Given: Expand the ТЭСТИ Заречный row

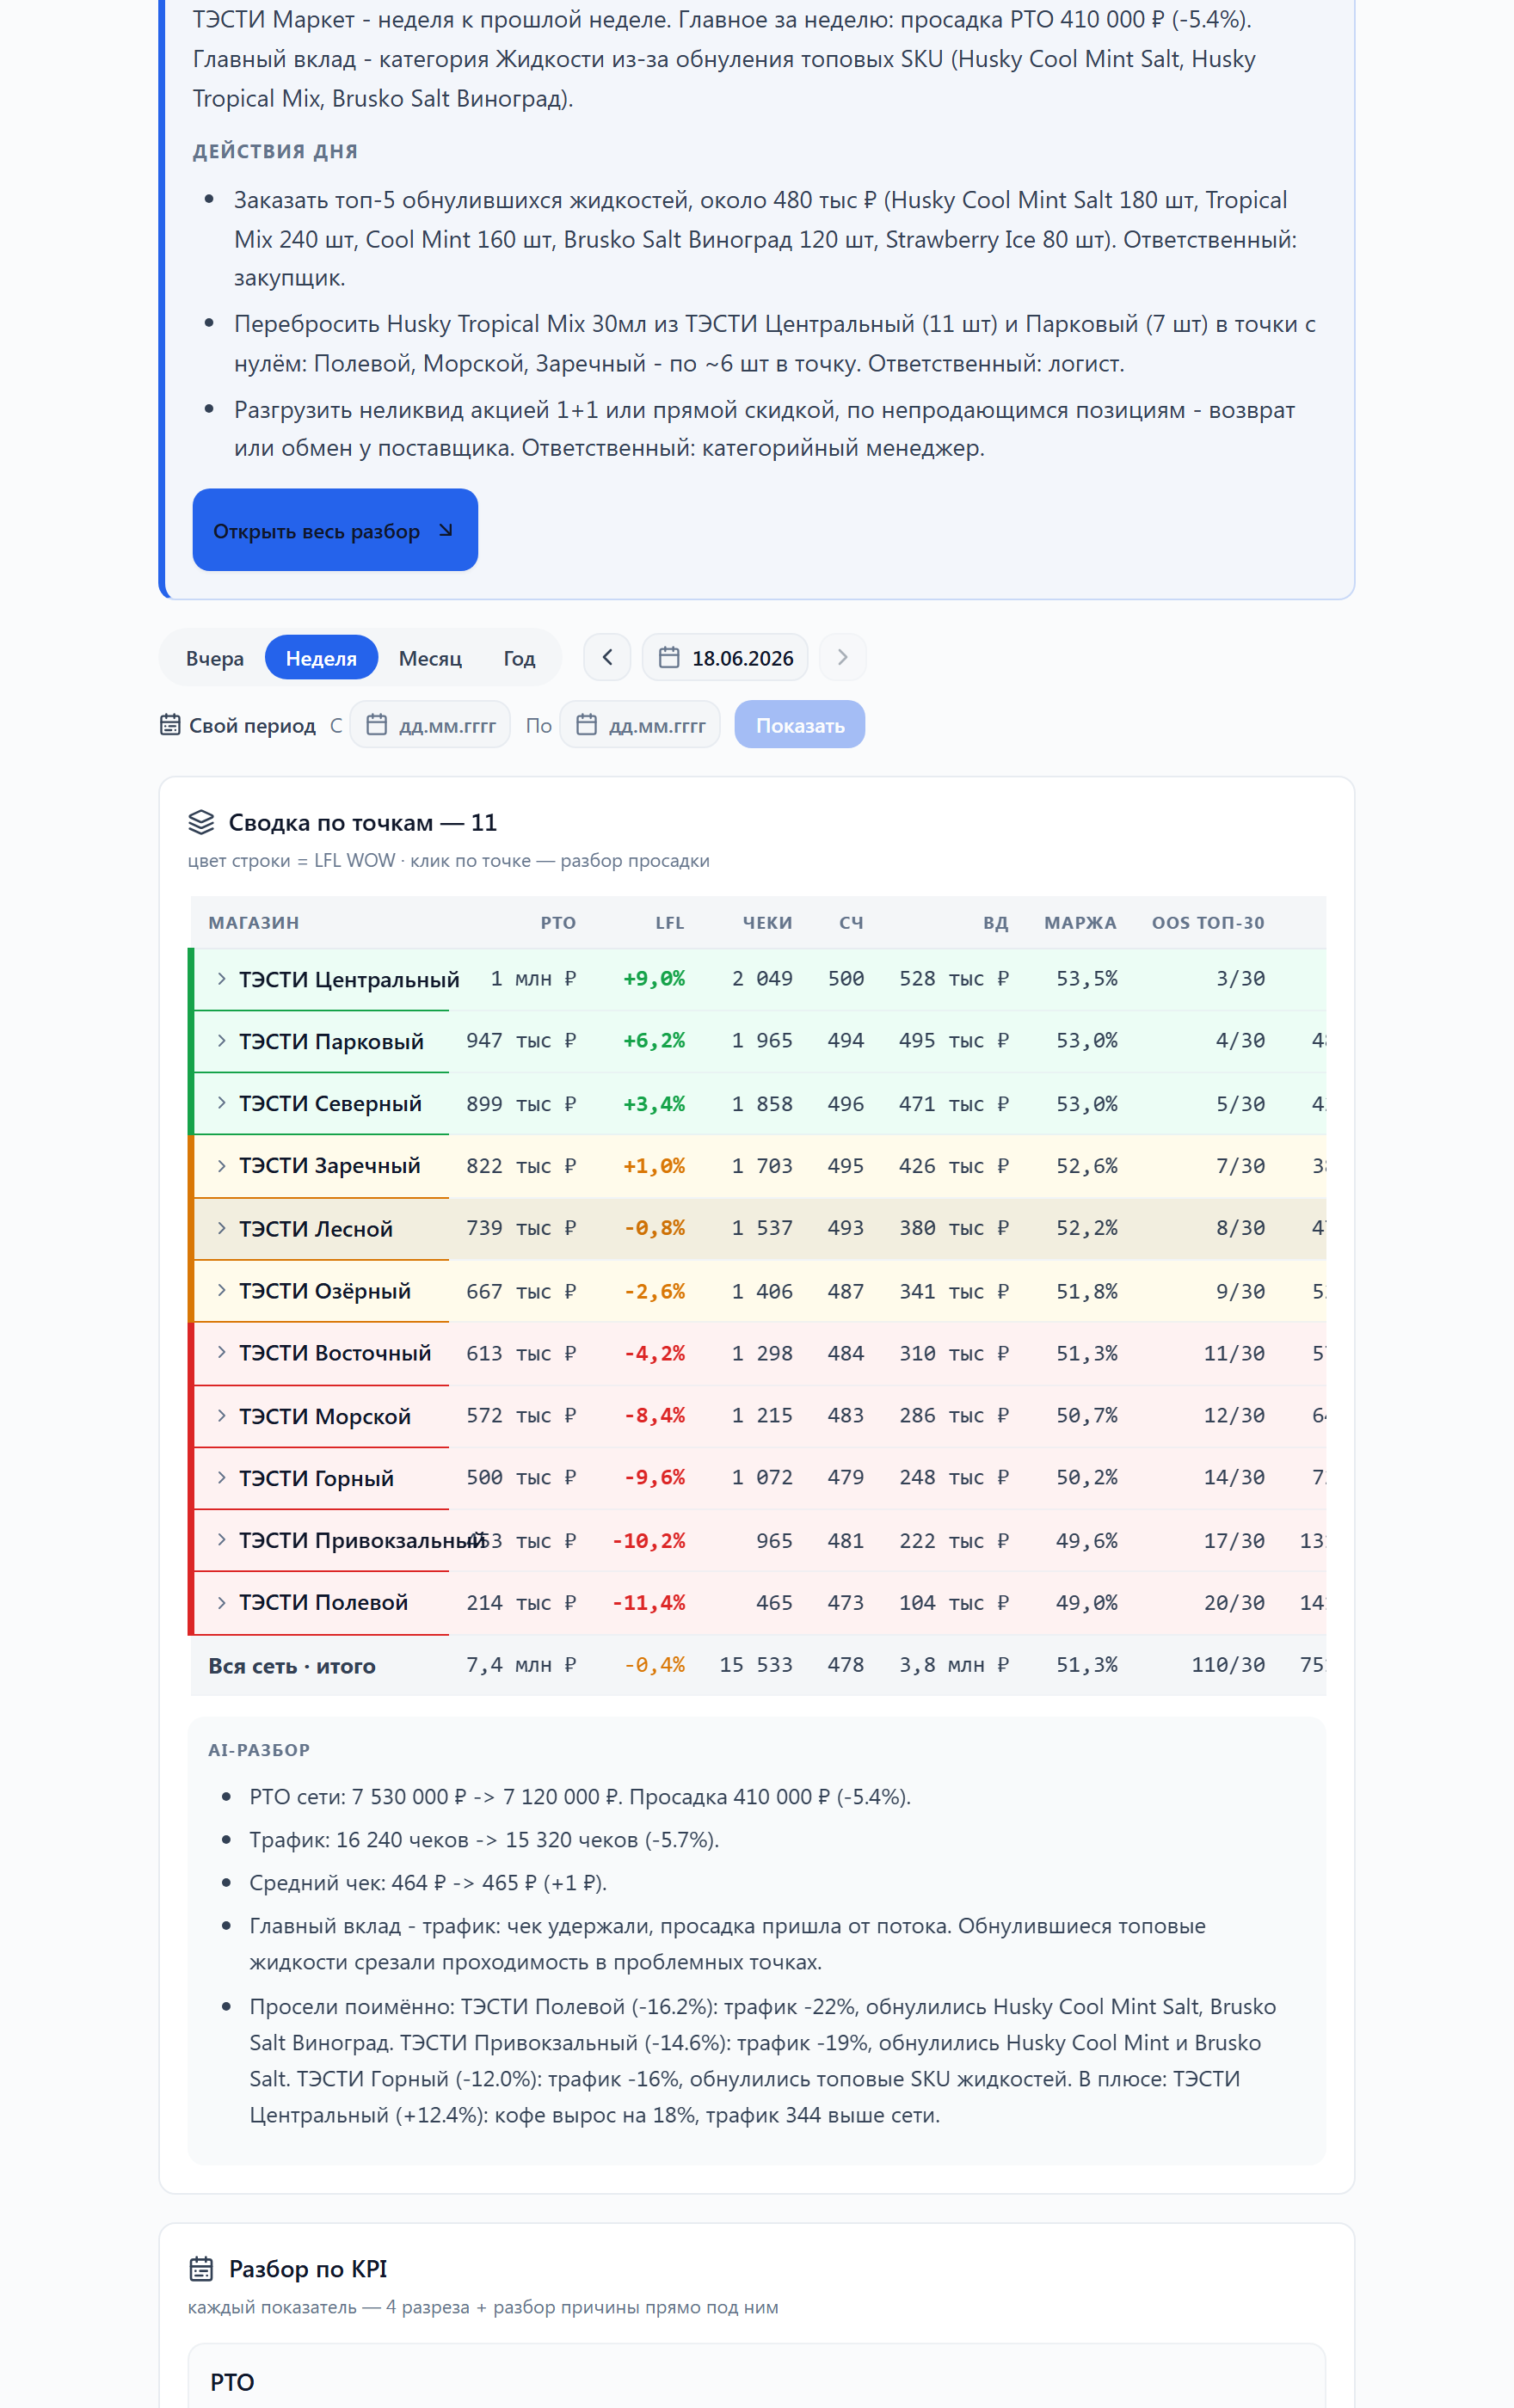Looking at the screenshot, I should pyautogui.click(x=222, y=1166).
